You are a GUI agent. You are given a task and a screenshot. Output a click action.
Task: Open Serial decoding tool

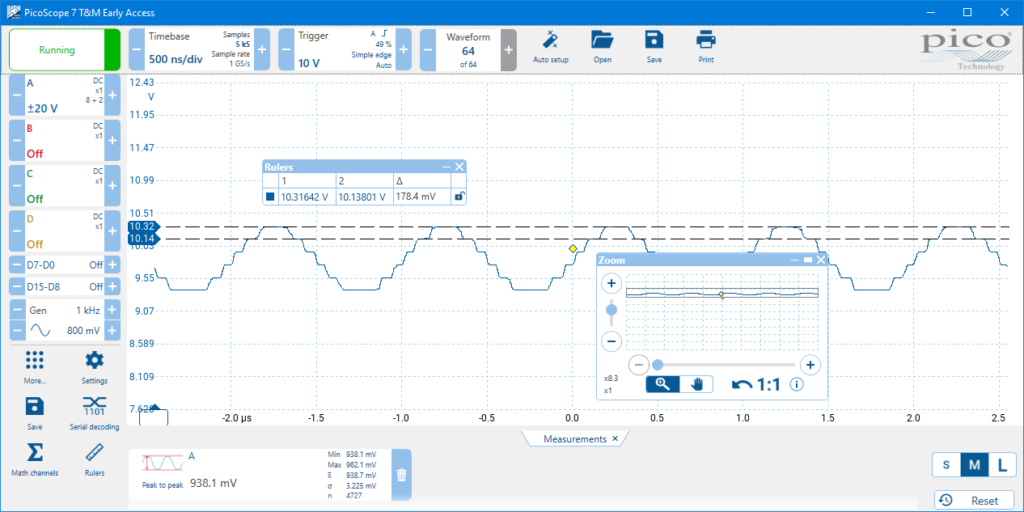94,406
